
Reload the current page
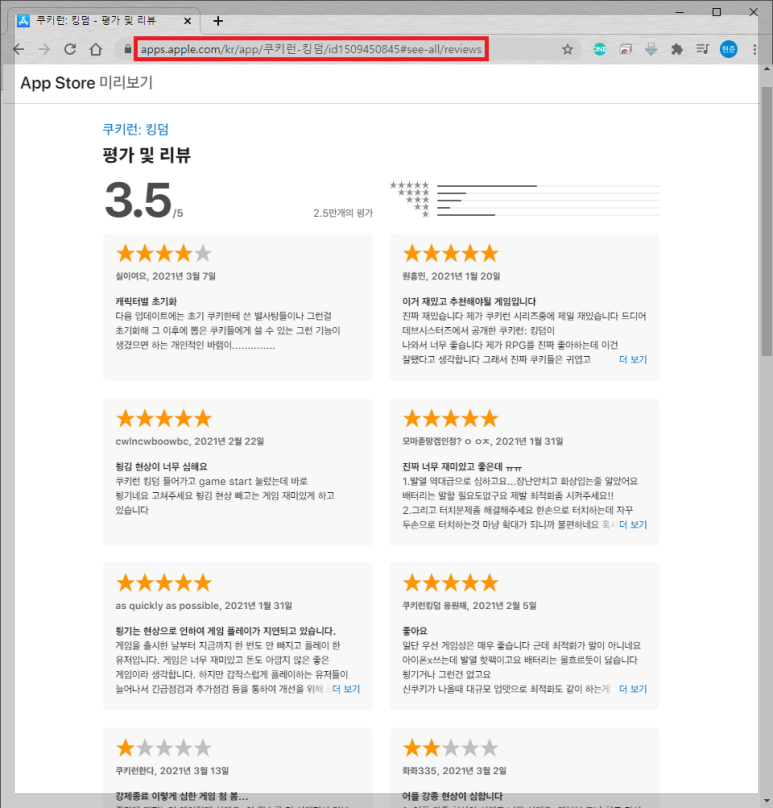pos(70,49)
